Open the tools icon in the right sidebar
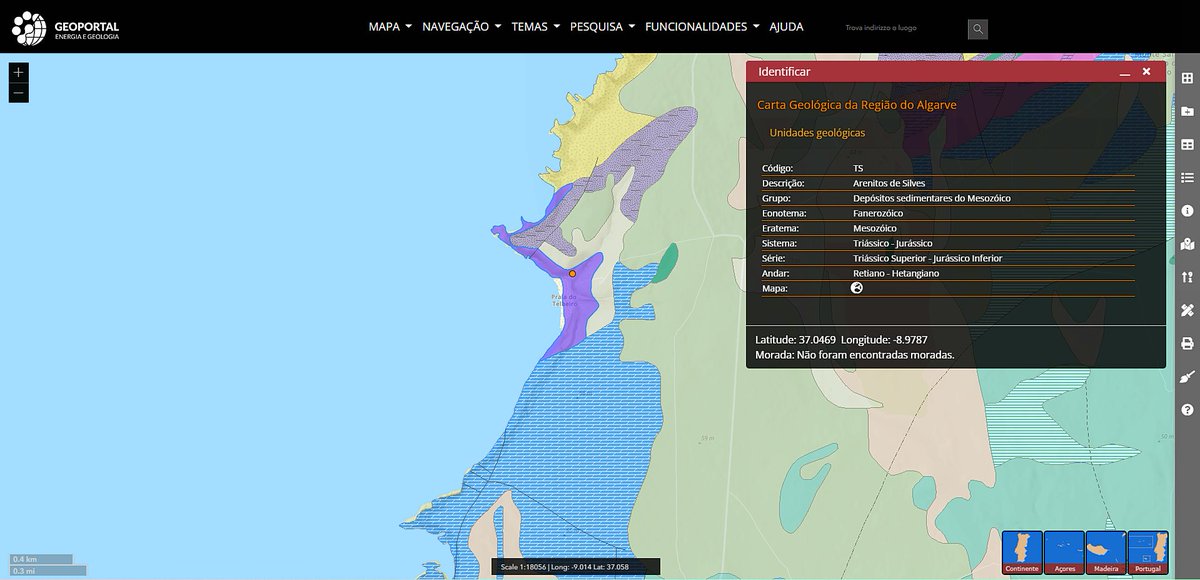This screenshot has height=580, width=1200. [1185, 310]
